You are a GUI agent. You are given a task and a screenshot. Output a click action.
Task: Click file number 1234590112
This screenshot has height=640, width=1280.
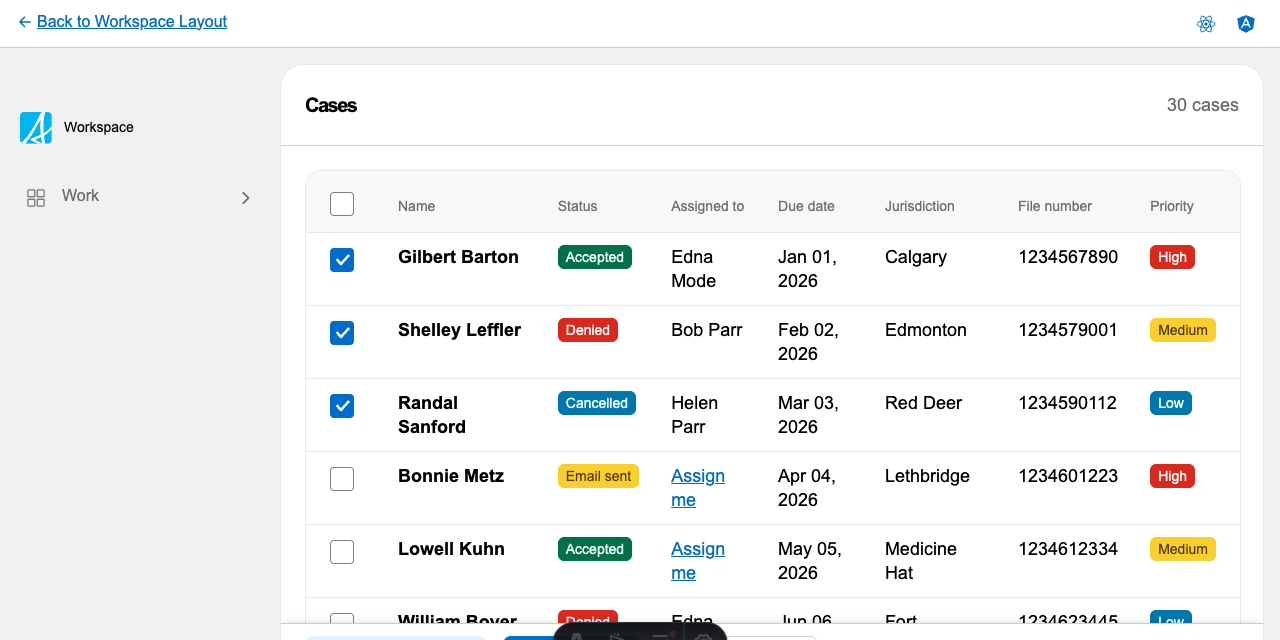click(1068, 403)
